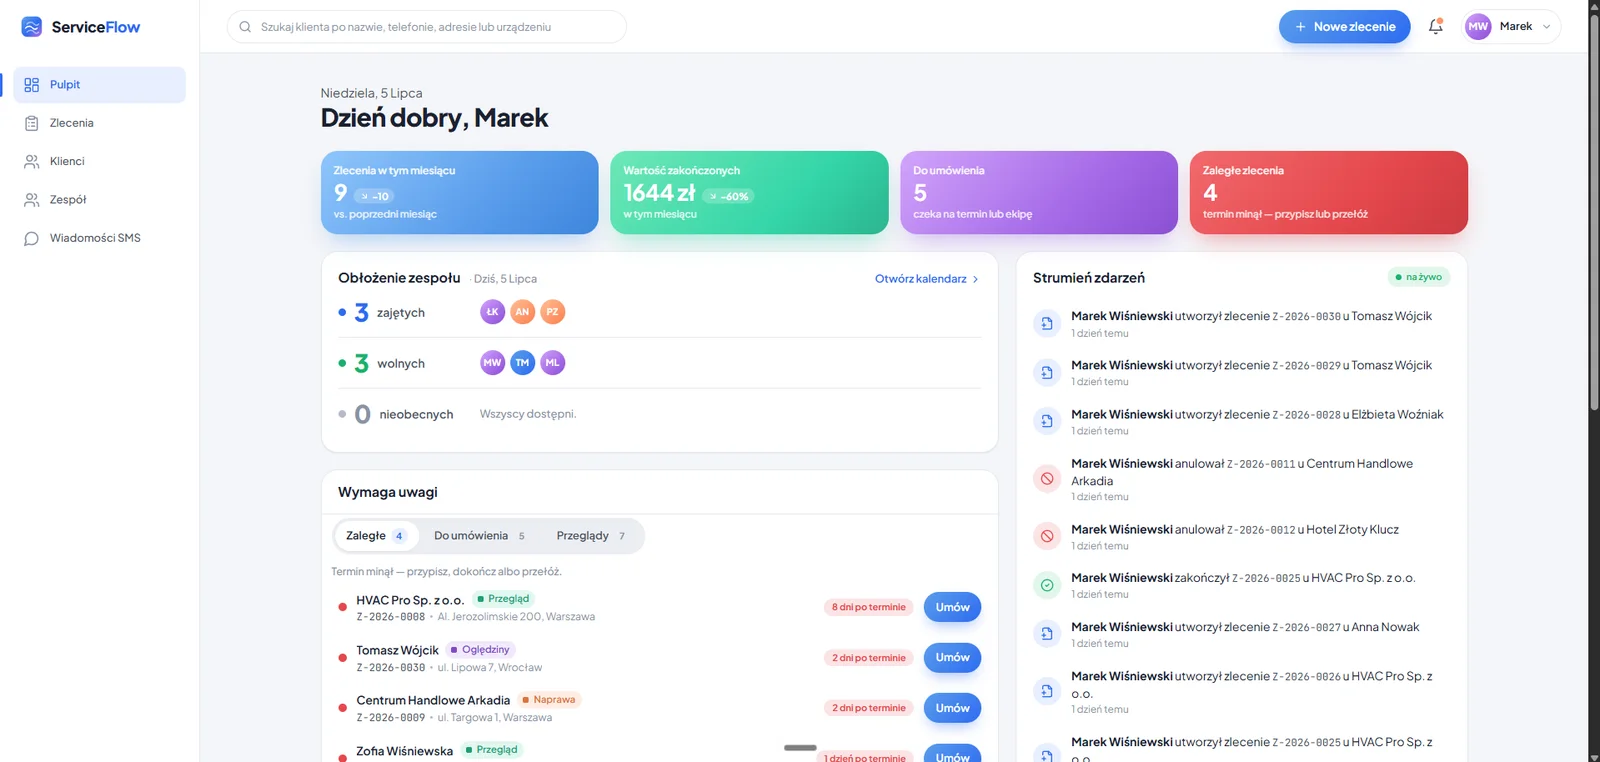Screen dimensions: 1600x762
Task: Click the ServiceFlow logo icon
Action: tap(31, 27)
